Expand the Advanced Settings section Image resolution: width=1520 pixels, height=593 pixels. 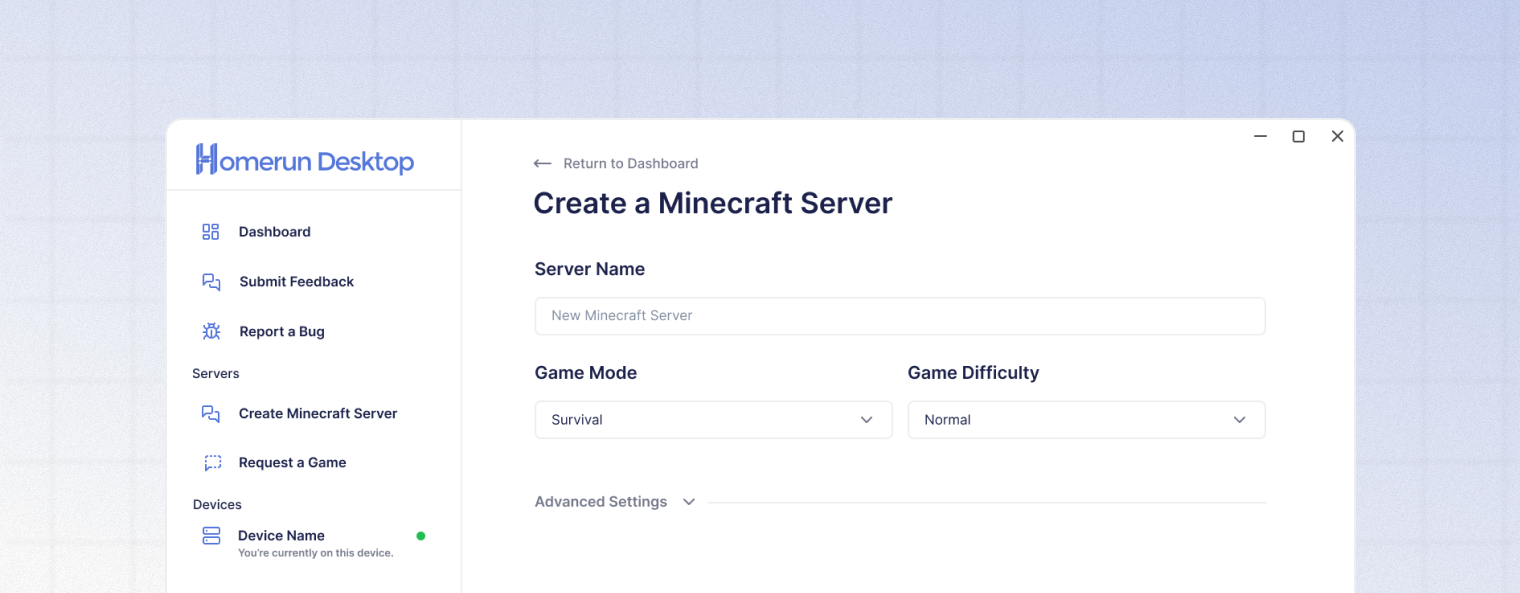pyautogui.click(x=614, y=502)
